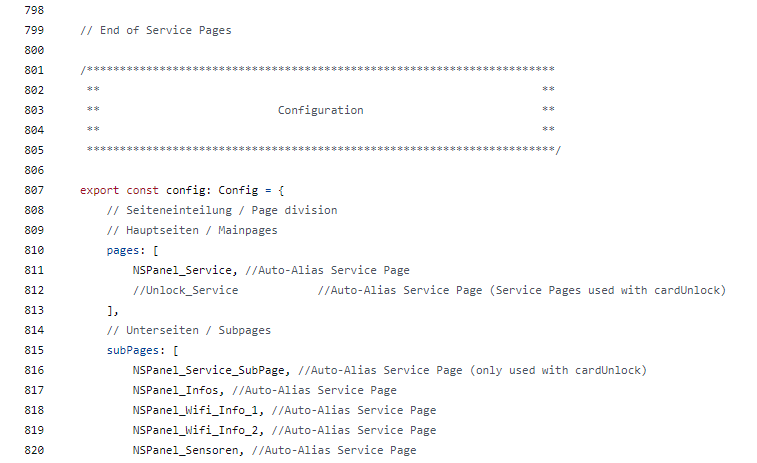
Task: Click the 'subPages' property name
Action: pos(133,351)
